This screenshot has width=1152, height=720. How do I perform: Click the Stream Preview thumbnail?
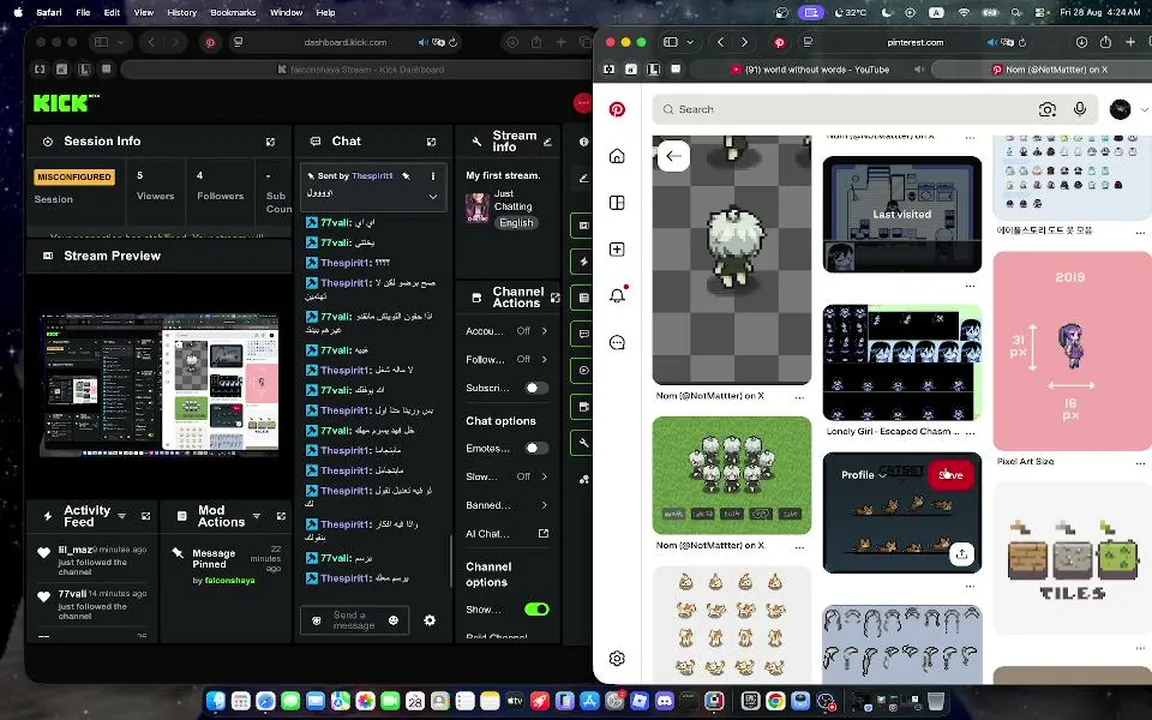click(x=159, y=386)
